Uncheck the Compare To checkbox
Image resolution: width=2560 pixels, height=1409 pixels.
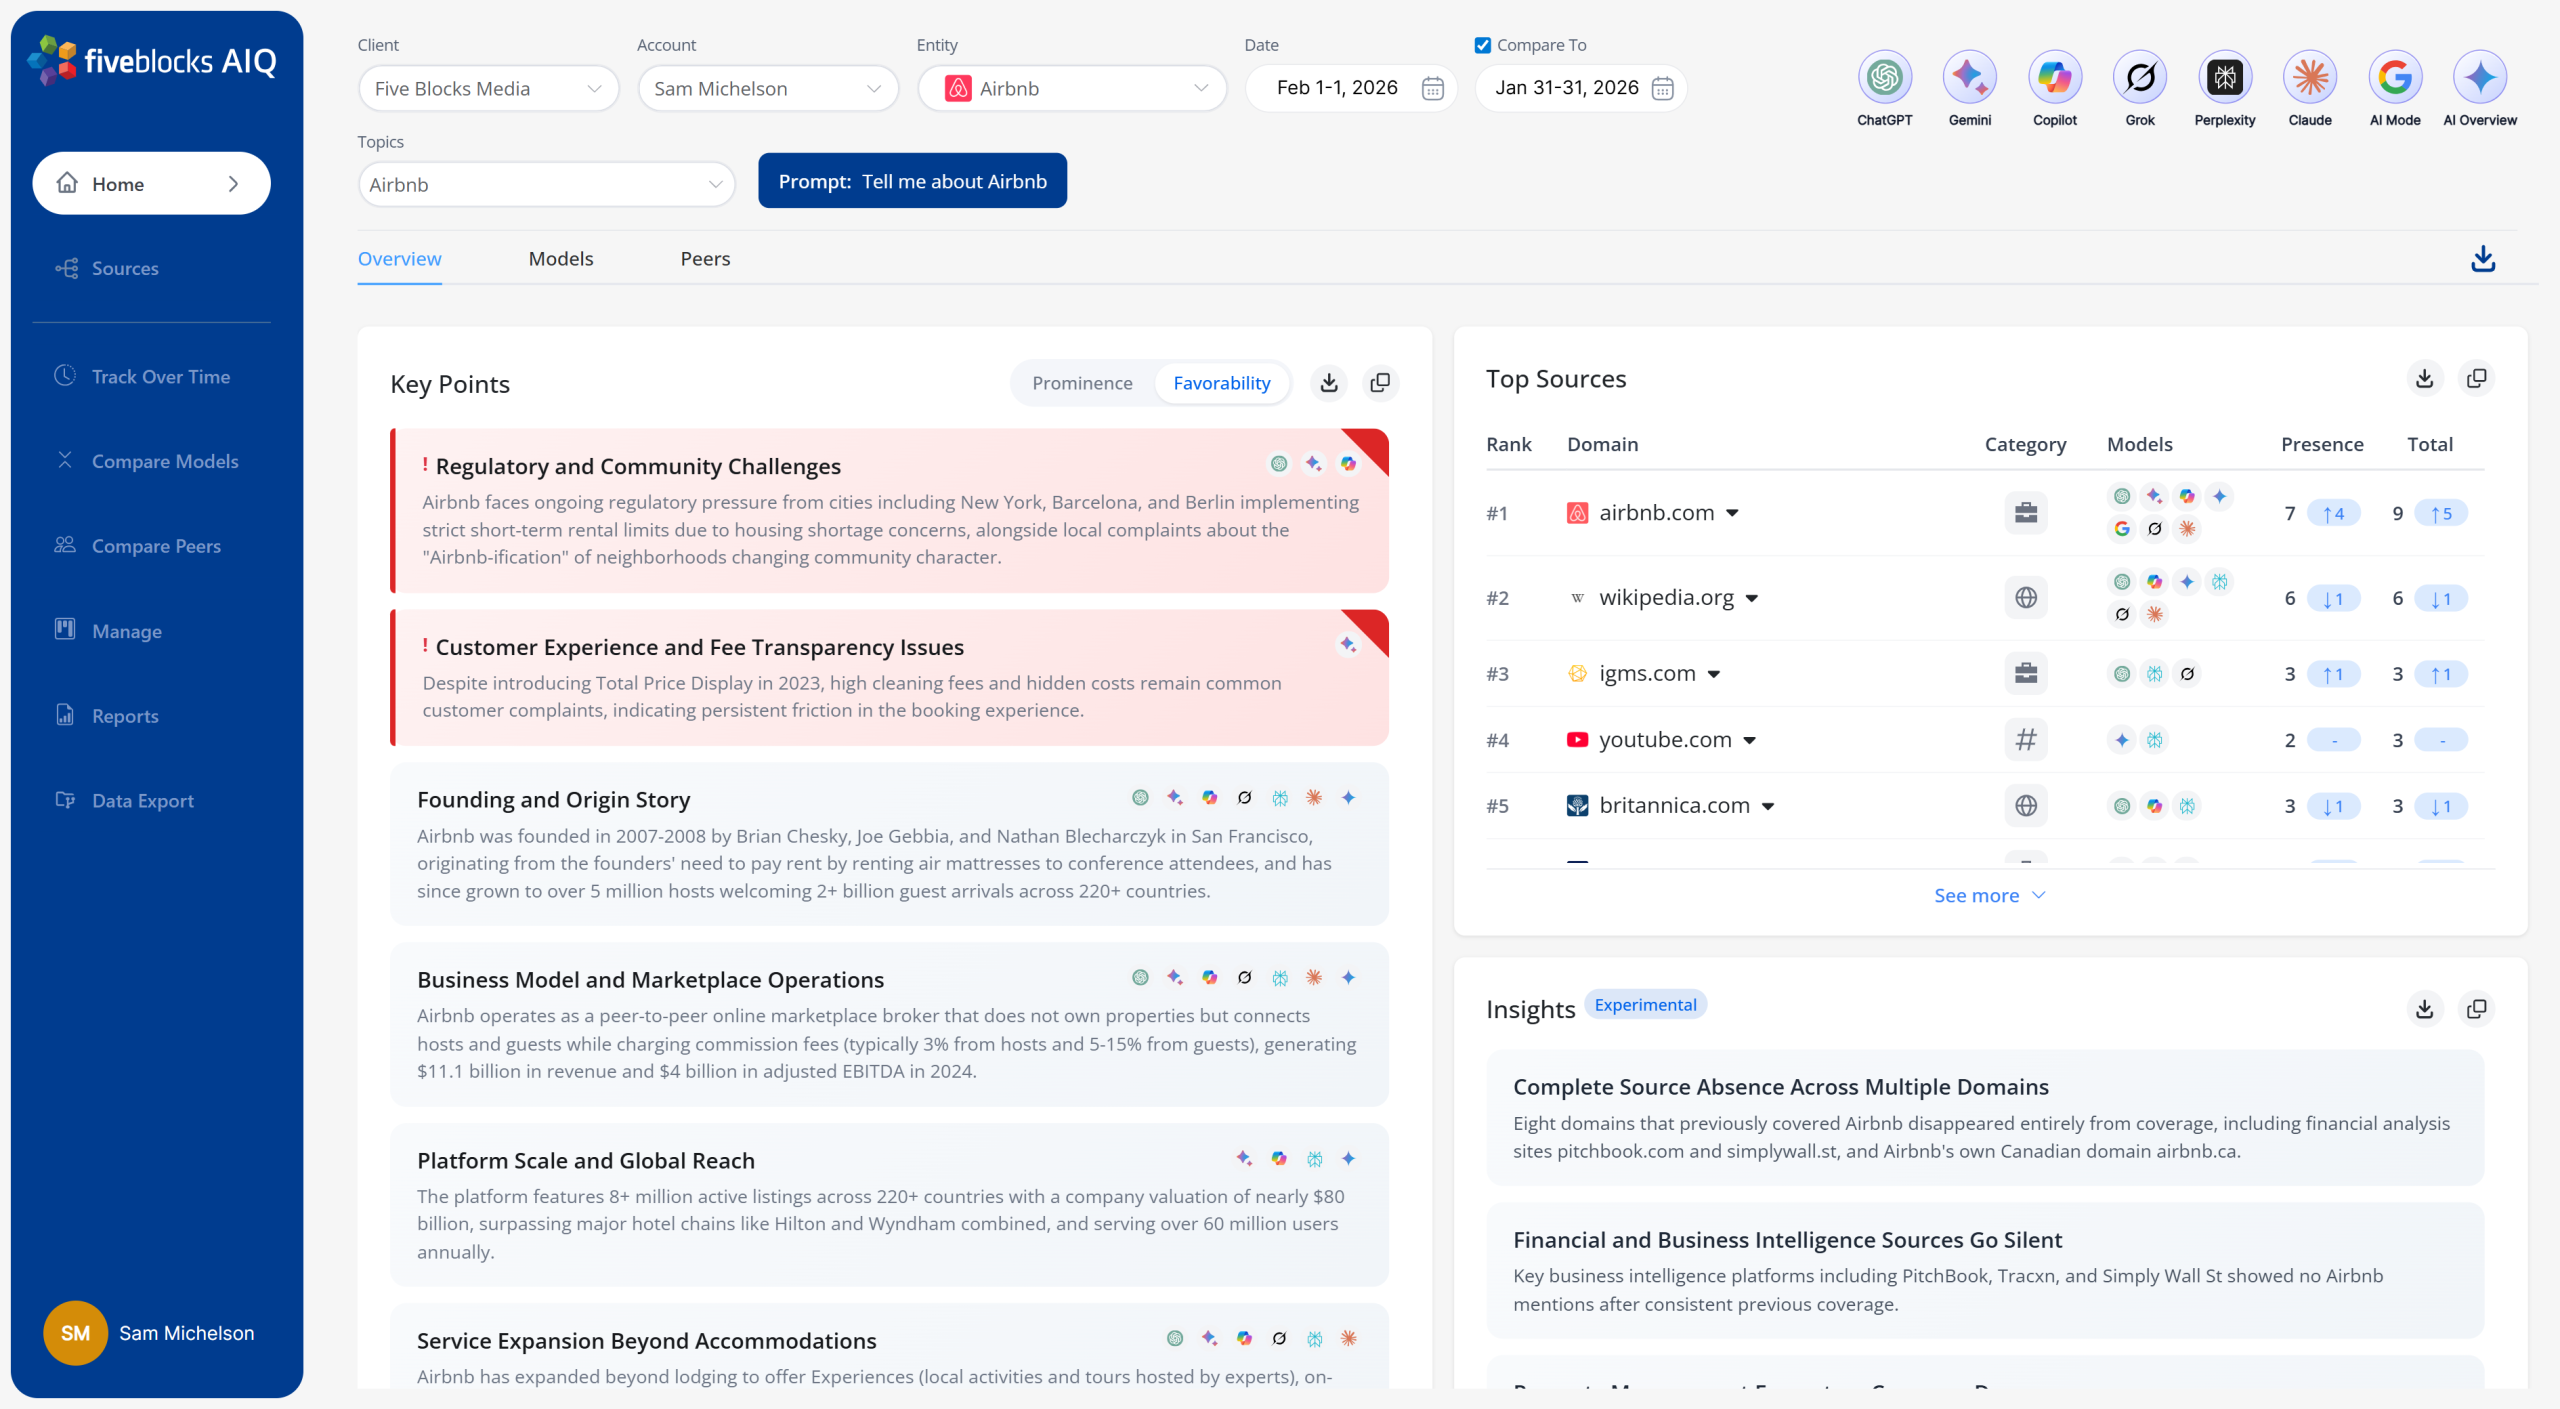point(1483,45)
